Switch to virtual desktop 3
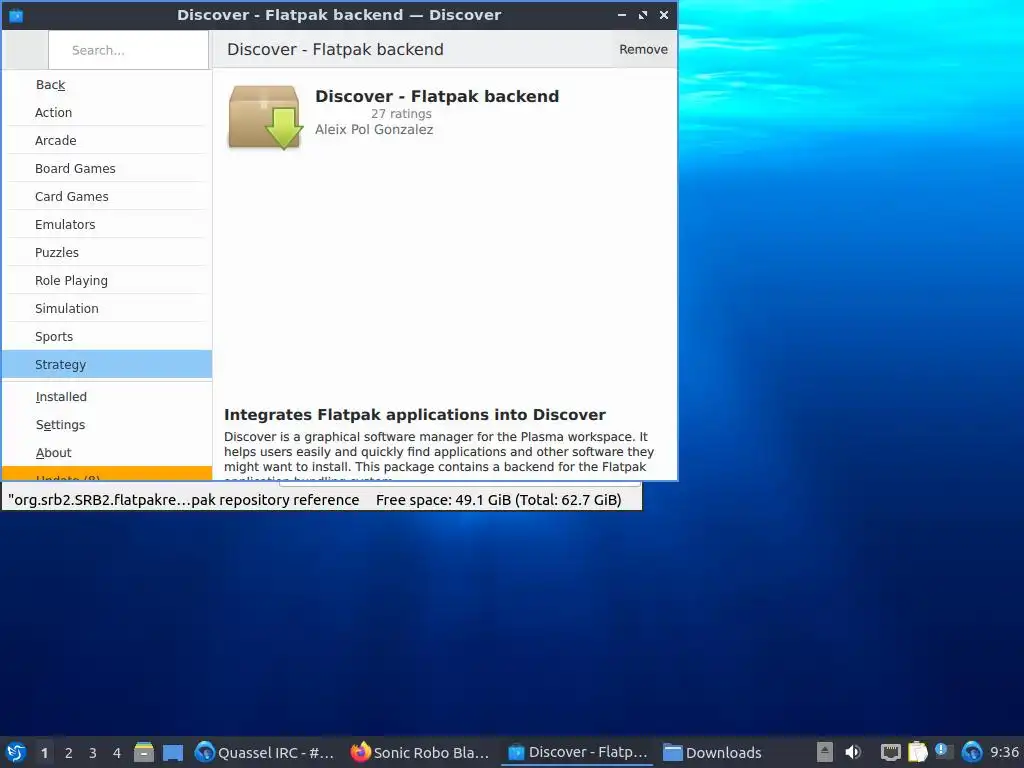 (x=93, y=752)
